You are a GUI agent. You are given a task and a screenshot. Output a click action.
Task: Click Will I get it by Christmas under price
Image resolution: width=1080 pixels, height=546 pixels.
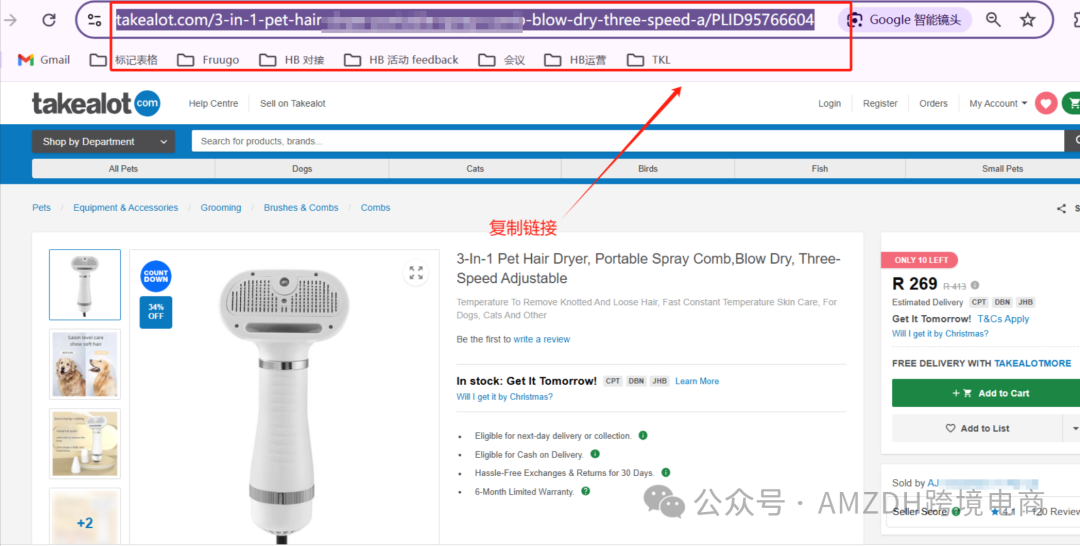tap(940, 333)
